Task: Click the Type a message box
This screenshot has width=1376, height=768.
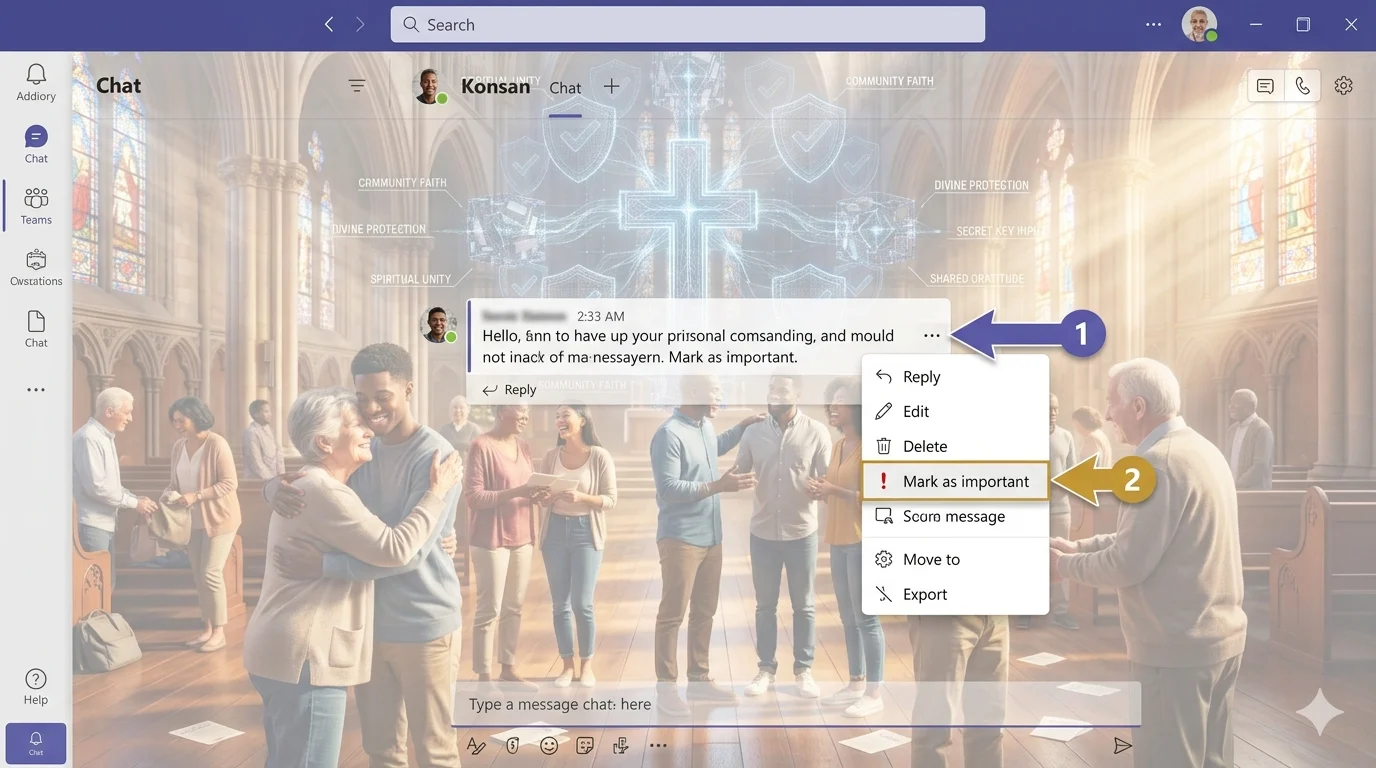Action: click(x=797, y=704)
